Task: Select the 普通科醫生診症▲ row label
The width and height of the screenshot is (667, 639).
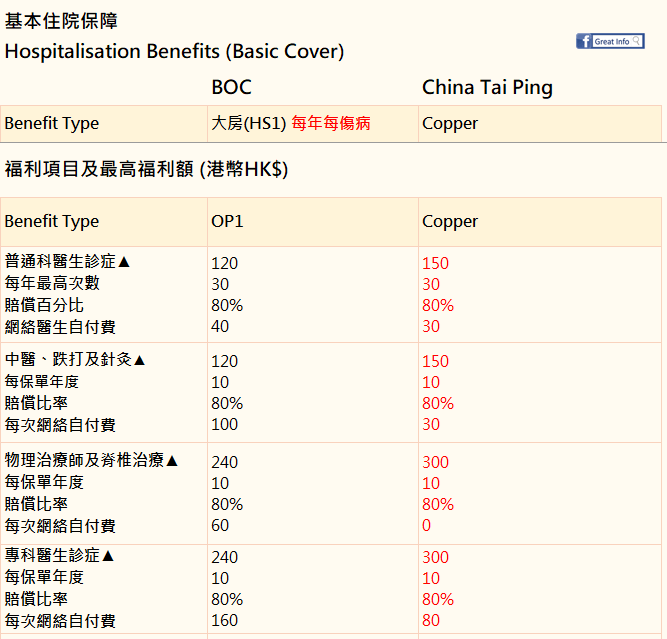Action: (67, 261)
